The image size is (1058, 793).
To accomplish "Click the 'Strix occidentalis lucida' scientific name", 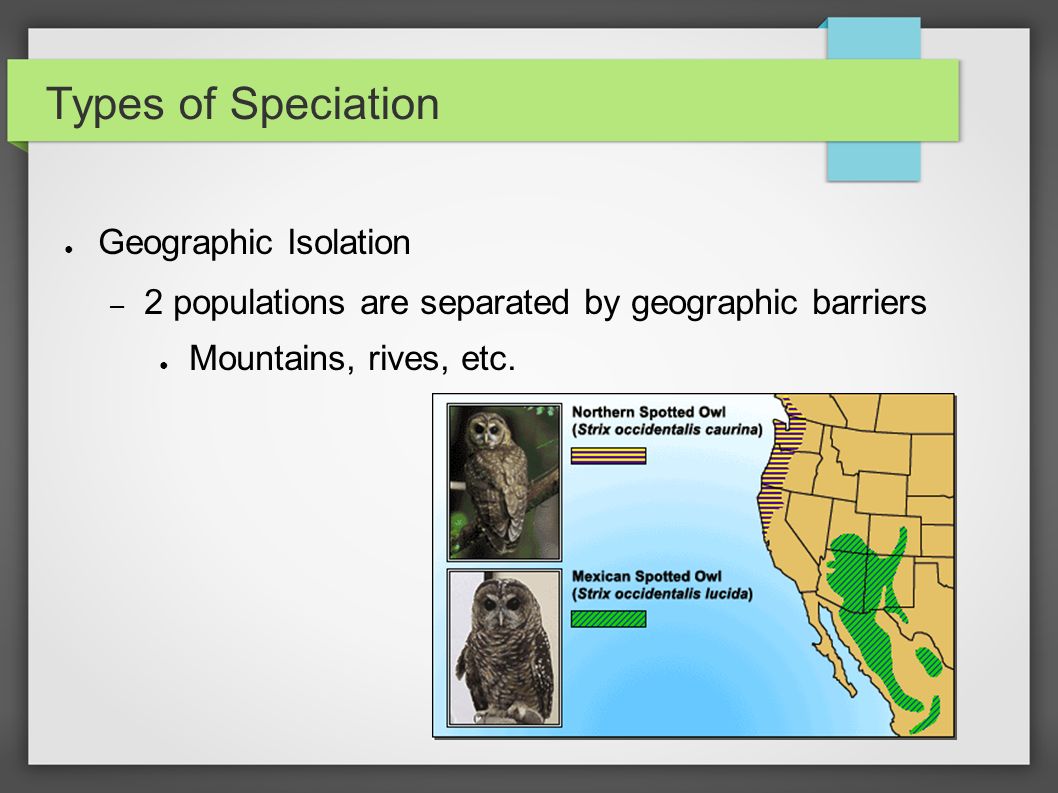I will (x=662, y=595).
